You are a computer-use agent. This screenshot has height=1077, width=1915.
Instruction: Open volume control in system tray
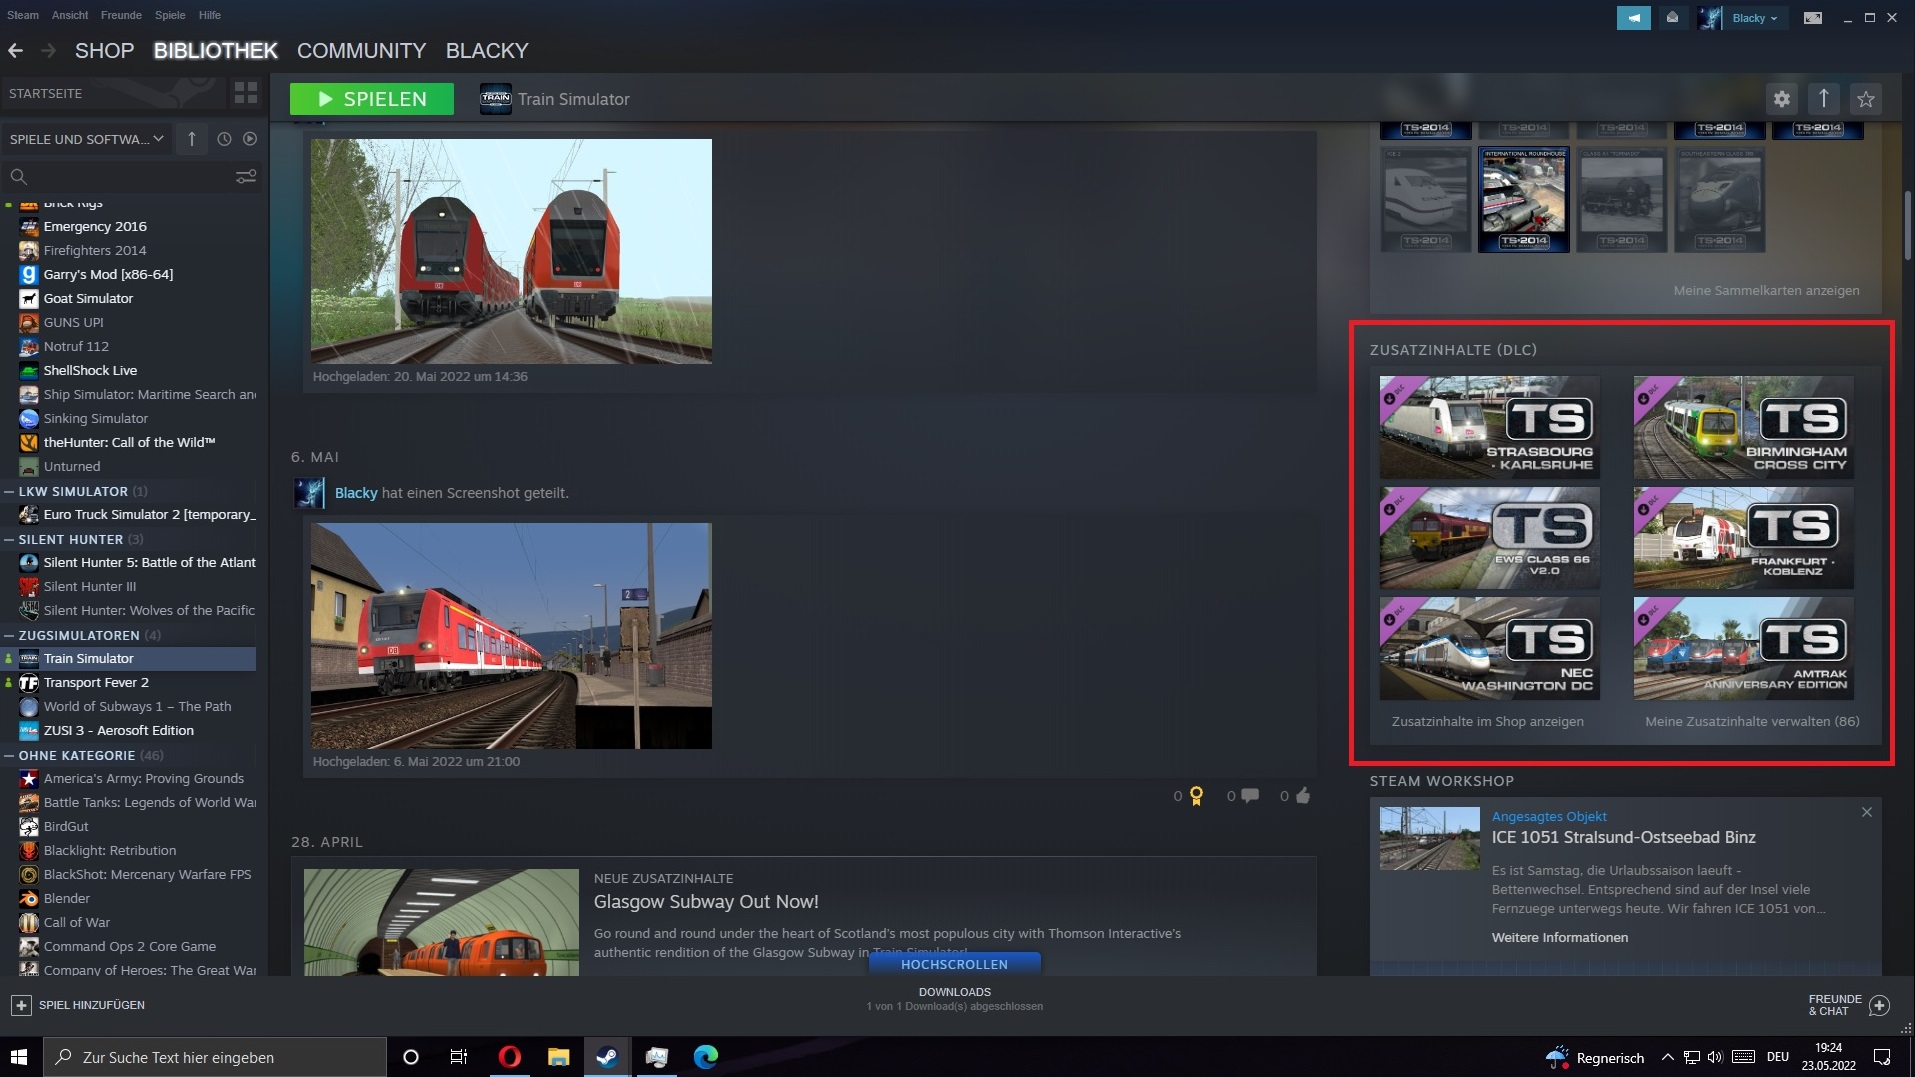point(1715,1057)
